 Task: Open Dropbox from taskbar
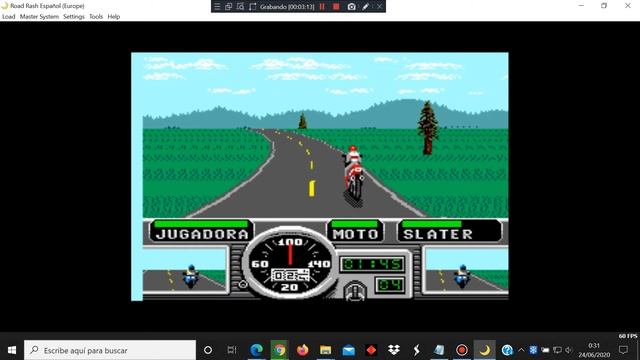tap(394, 350)
